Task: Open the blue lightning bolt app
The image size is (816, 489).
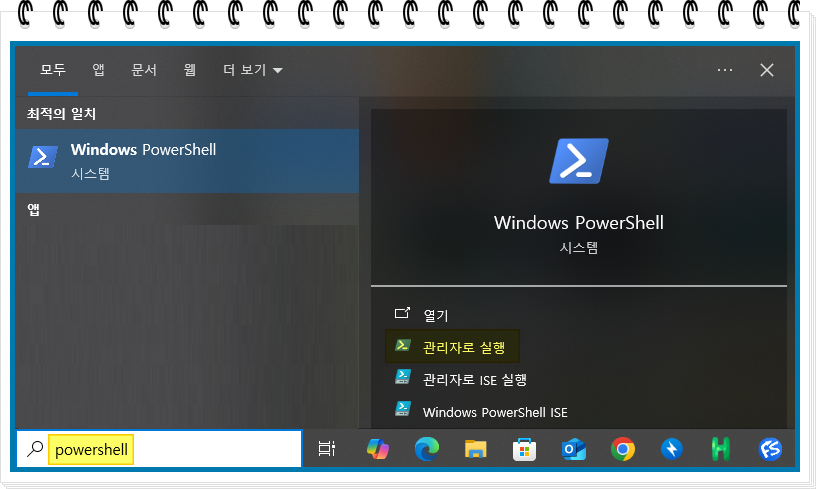Action: [672, 449]
